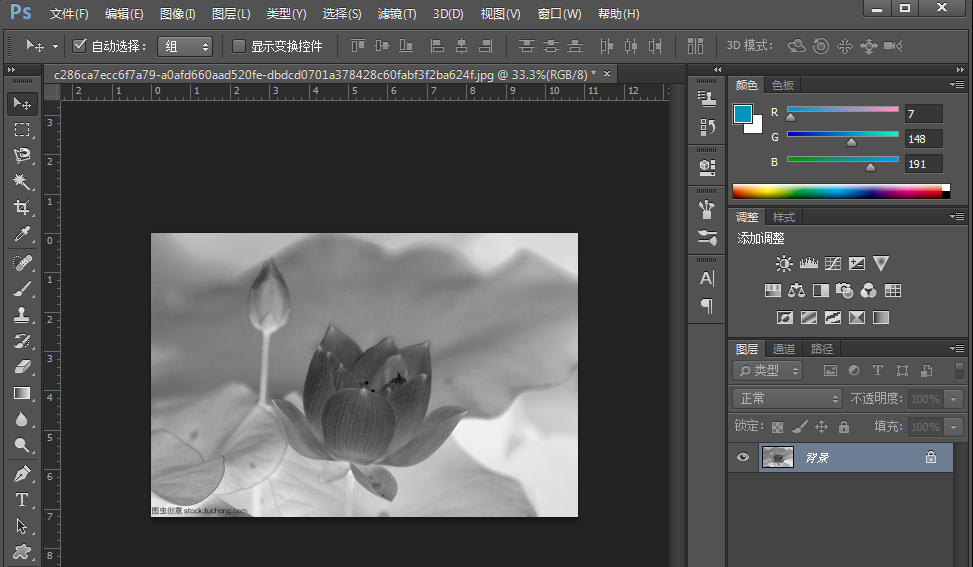The width and height of the screenshot is (973, 567).
Task: Select the Magic Wand tool
Action: tap(21, 182)
